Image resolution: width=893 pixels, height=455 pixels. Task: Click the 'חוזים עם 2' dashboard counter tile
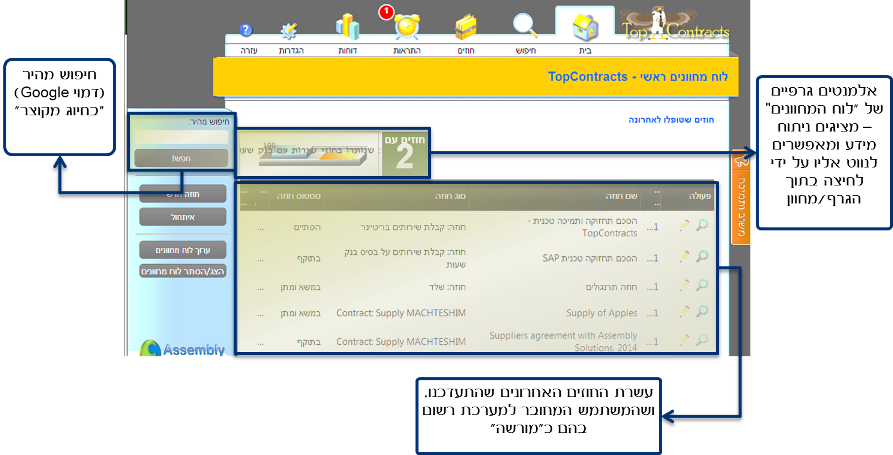(405, 152)
